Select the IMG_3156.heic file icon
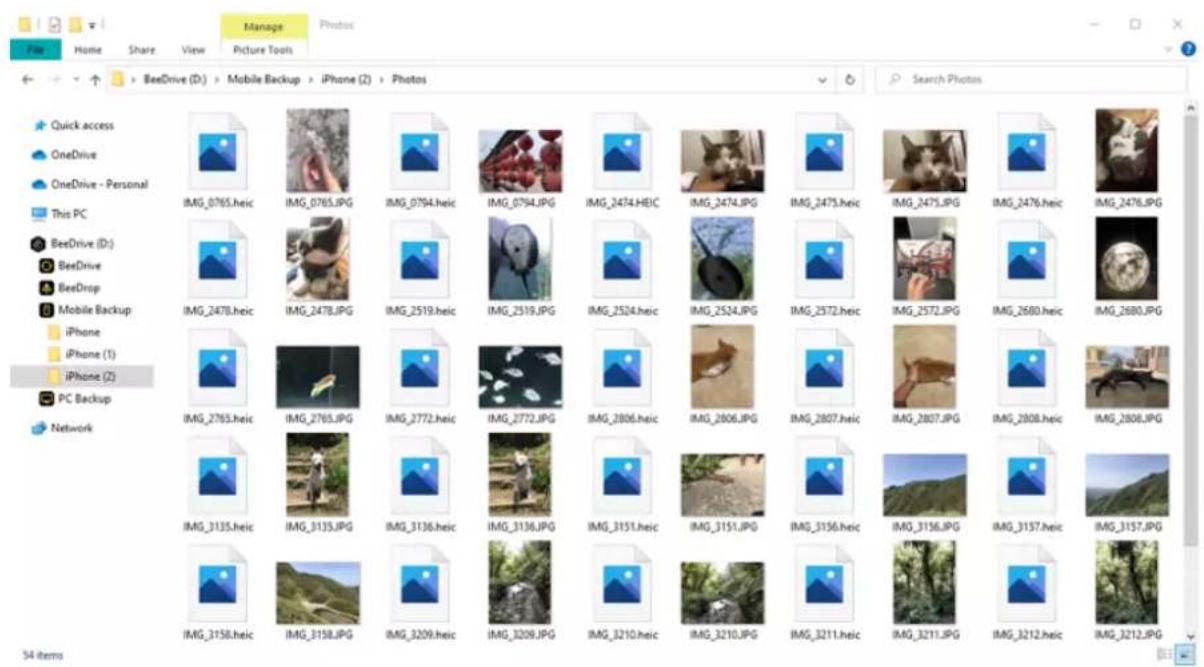 [x=824, y=476]
